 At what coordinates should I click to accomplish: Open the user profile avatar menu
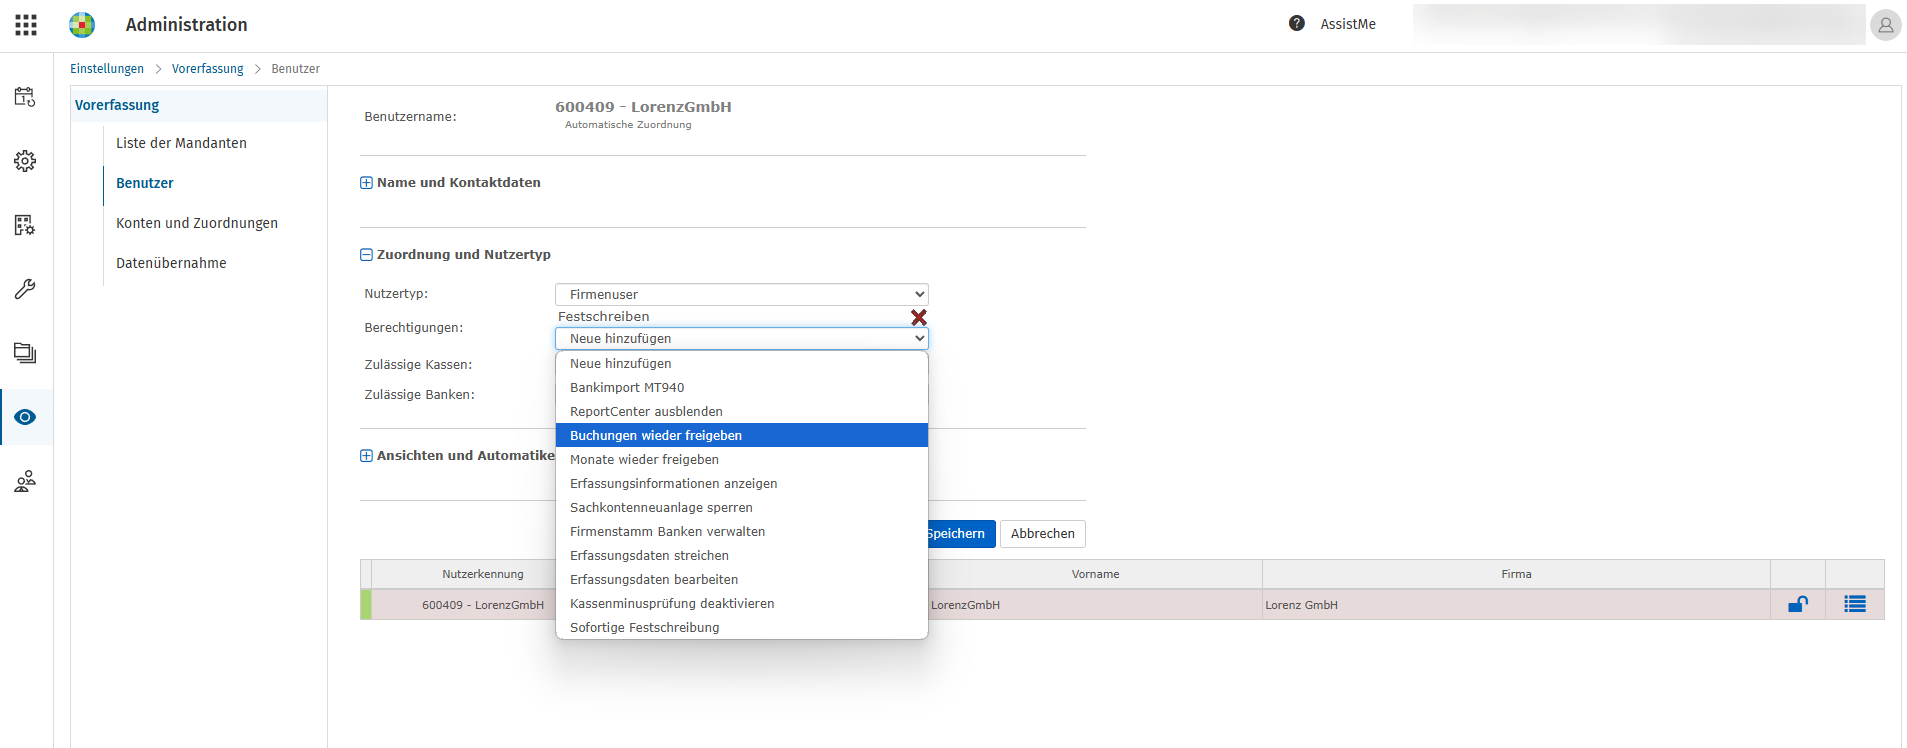(x=1885, y=25)
